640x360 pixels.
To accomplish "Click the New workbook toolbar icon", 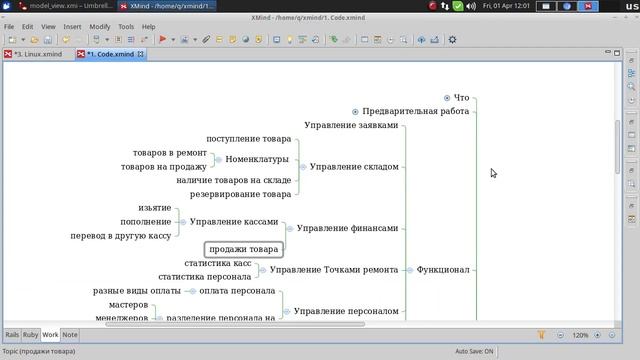I will tap(13, 40).
